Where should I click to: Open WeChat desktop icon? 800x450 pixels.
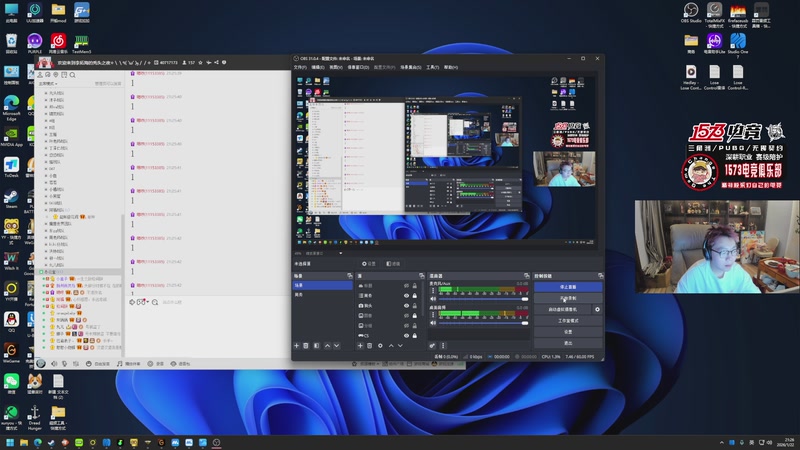coord(11,381)
